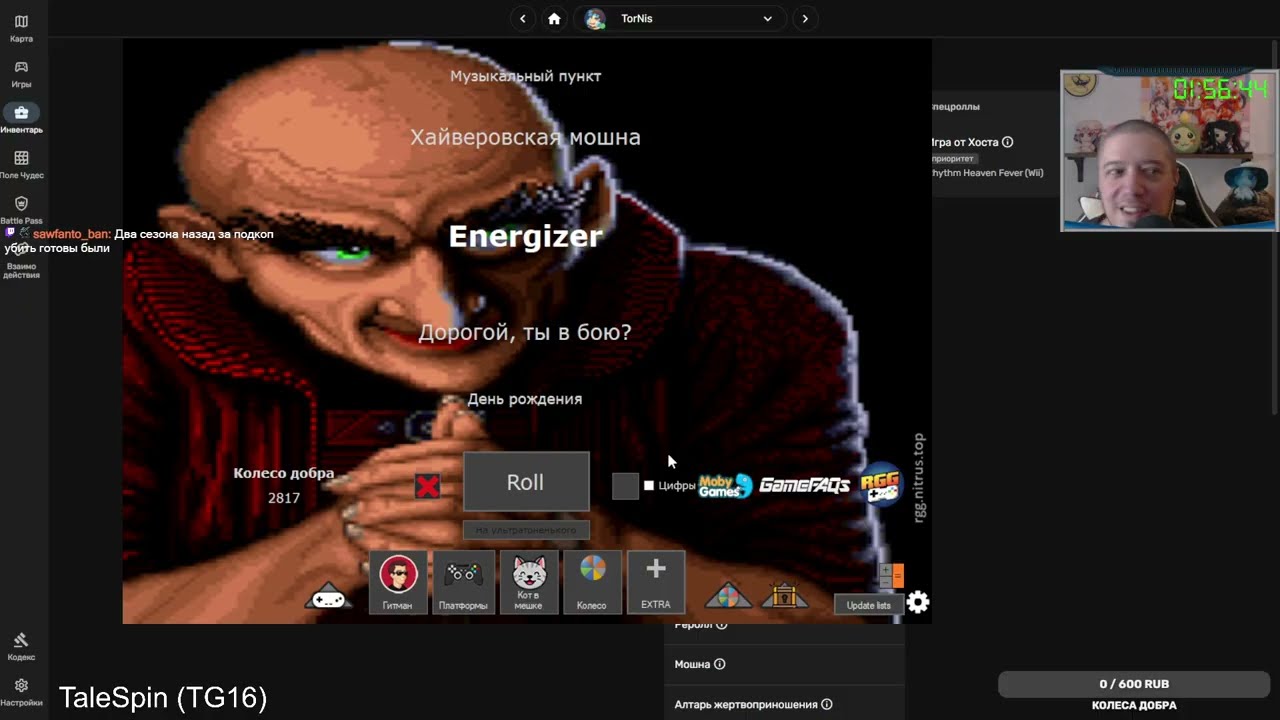This screenshot has width=1280, height=720.
Task: Open Взаимодействия in the sidebar
Action: coord(21,262)
